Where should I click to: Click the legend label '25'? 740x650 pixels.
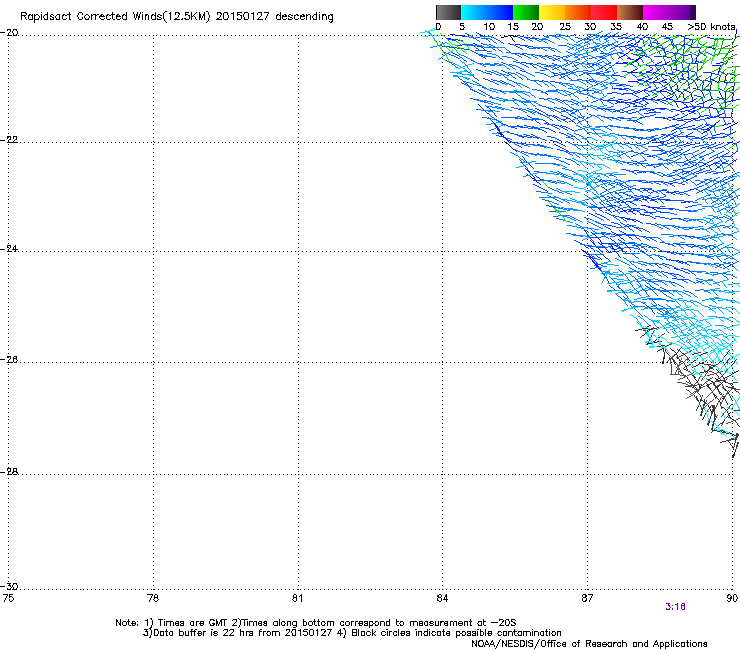click(565, 27)
